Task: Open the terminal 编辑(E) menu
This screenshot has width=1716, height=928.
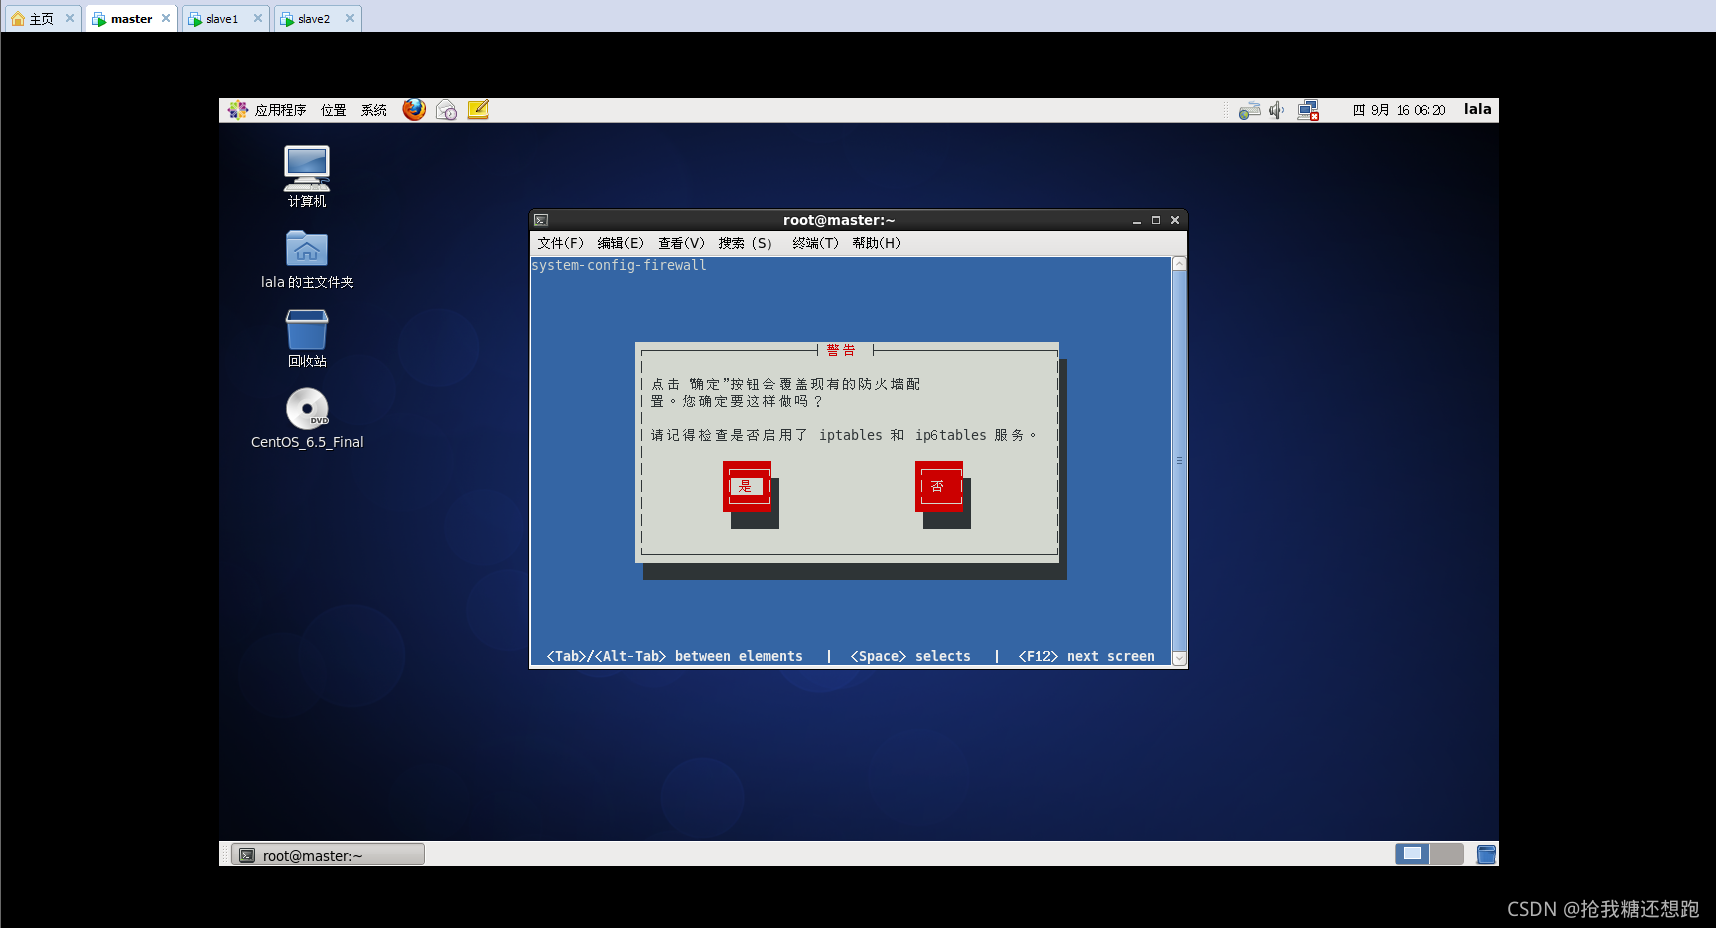Action: (620, 243)
